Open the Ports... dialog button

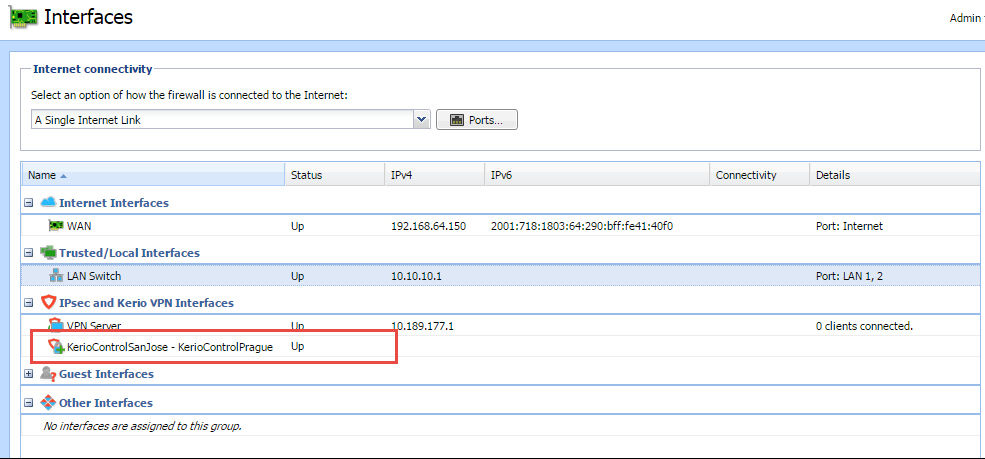[477, 119]
